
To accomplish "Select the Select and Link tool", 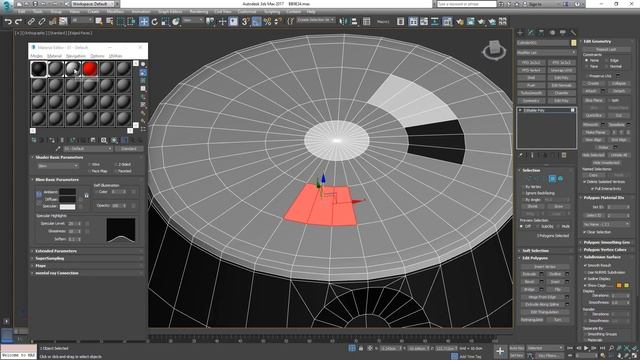I will coord(31,22).
